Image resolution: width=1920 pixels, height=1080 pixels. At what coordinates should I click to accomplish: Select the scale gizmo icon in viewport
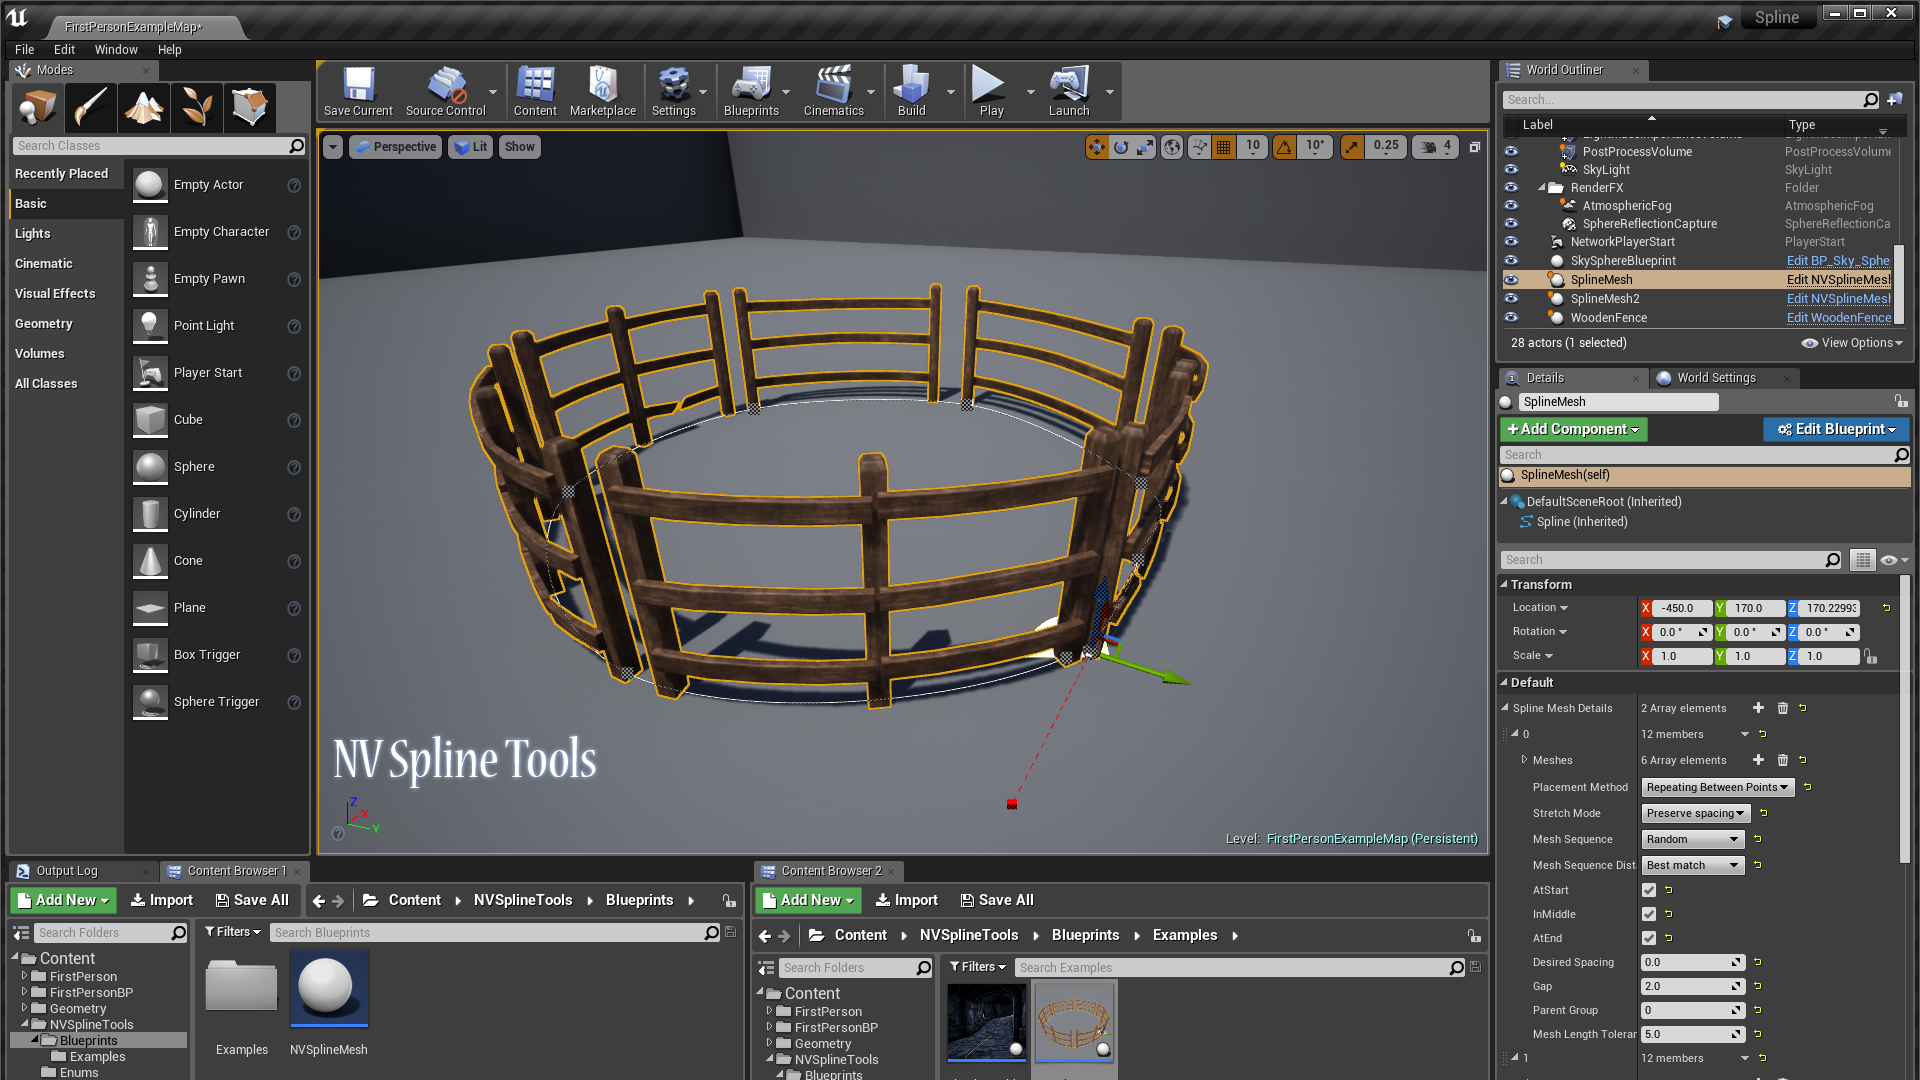click(x=1145, y=147)
